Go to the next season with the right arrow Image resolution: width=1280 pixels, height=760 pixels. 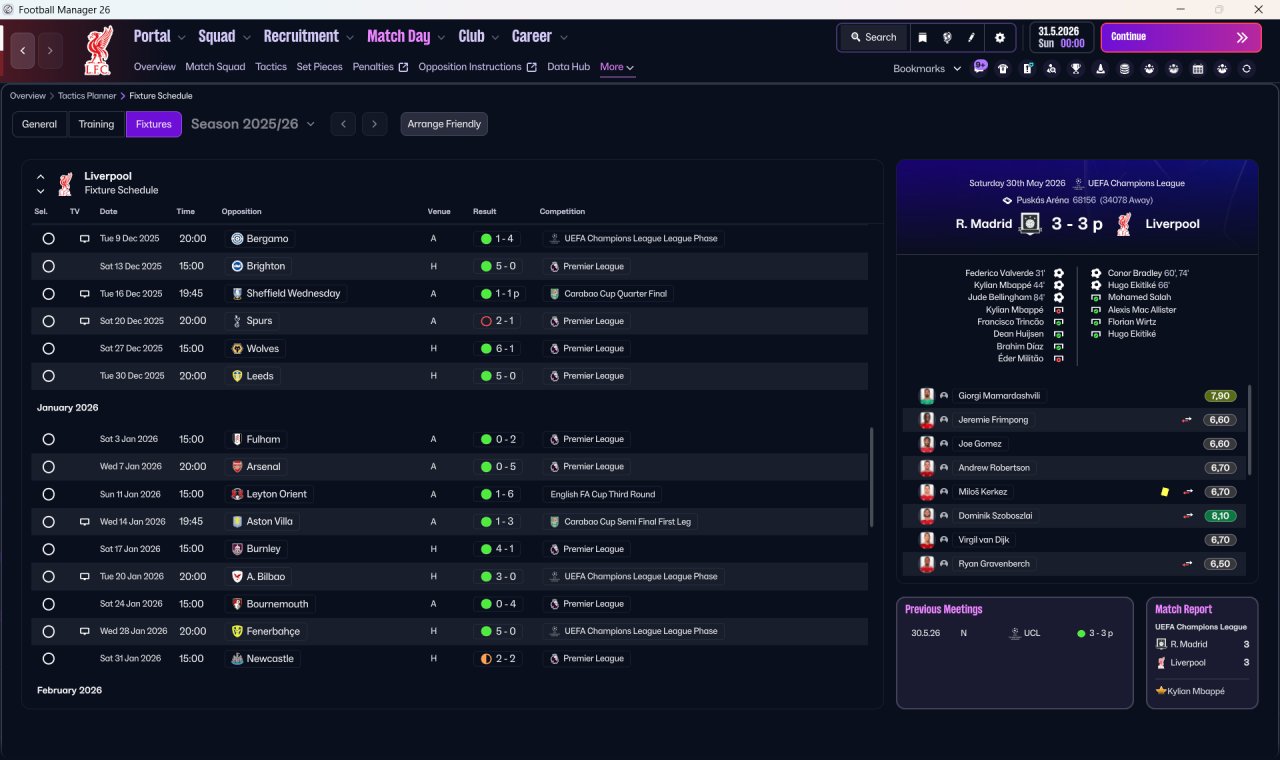click(374, 124)
